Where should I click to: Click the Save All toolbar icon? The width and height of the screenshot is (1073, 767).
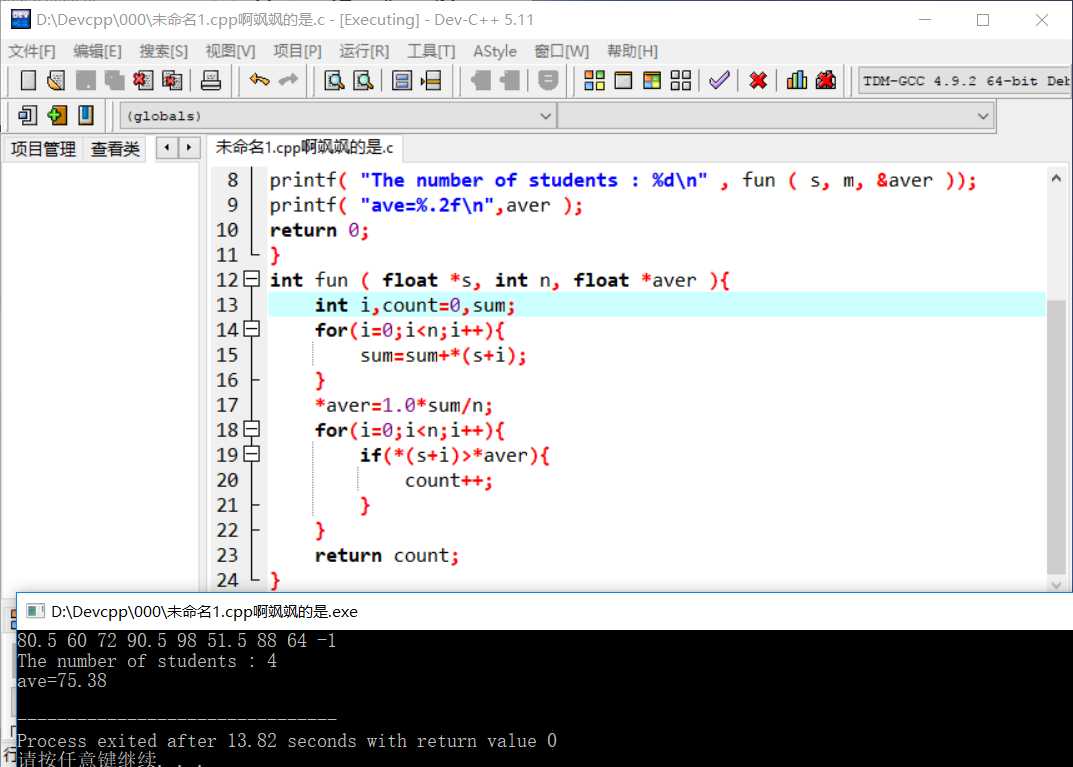(114, 81)
